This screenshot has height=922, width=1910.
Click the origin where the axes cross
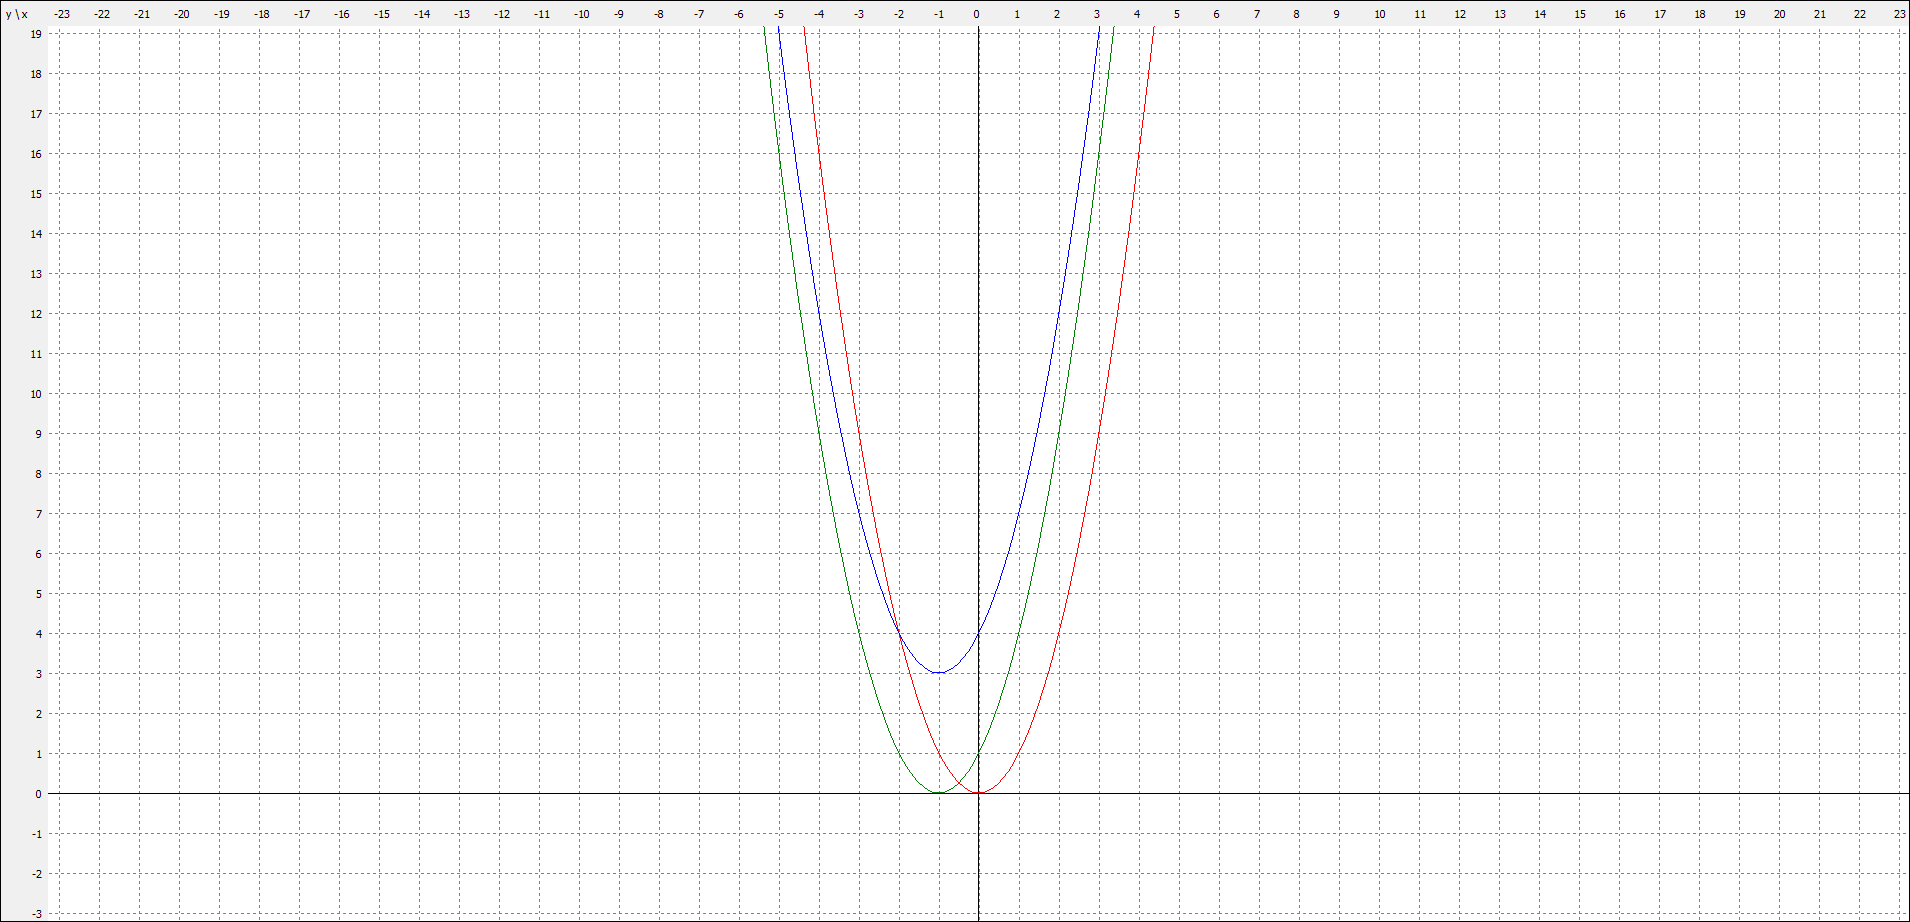click(x=978, y=793)
